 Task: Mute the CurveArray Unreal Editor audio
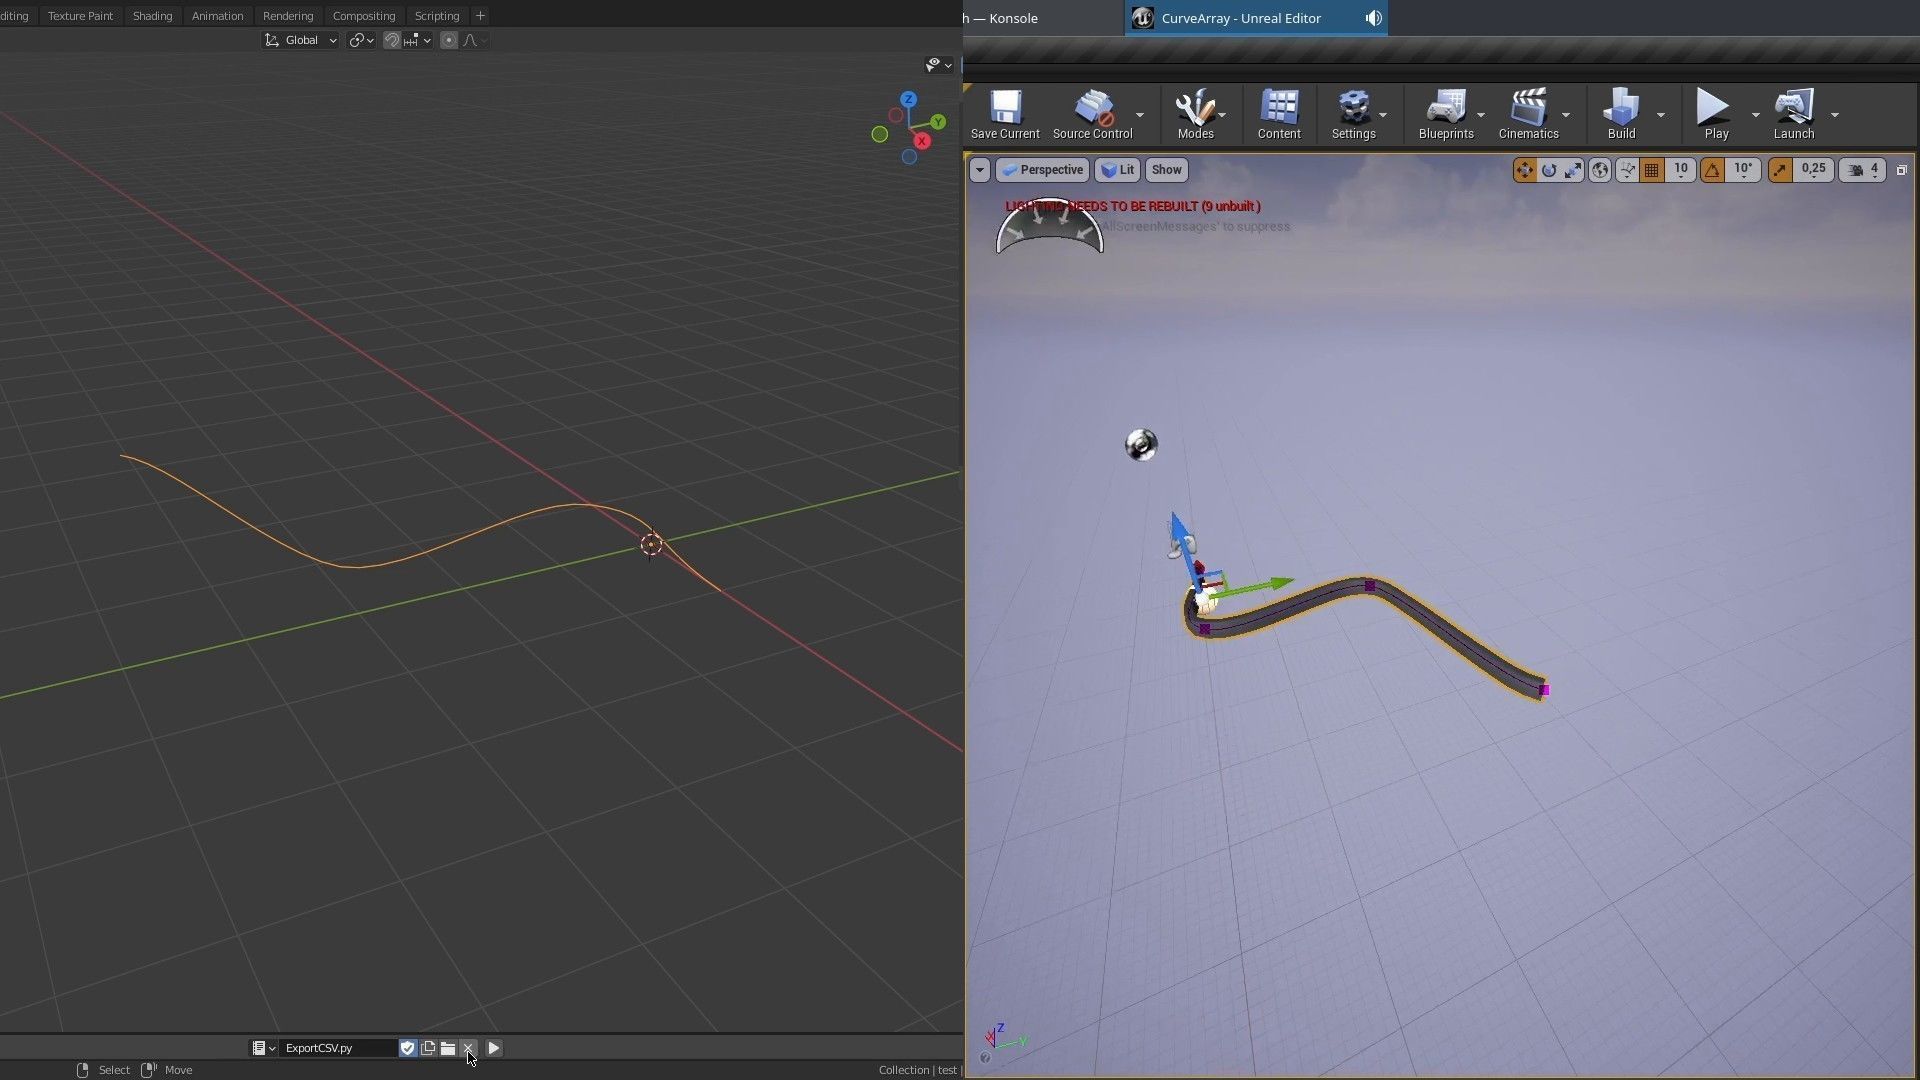click(1372, 18)
